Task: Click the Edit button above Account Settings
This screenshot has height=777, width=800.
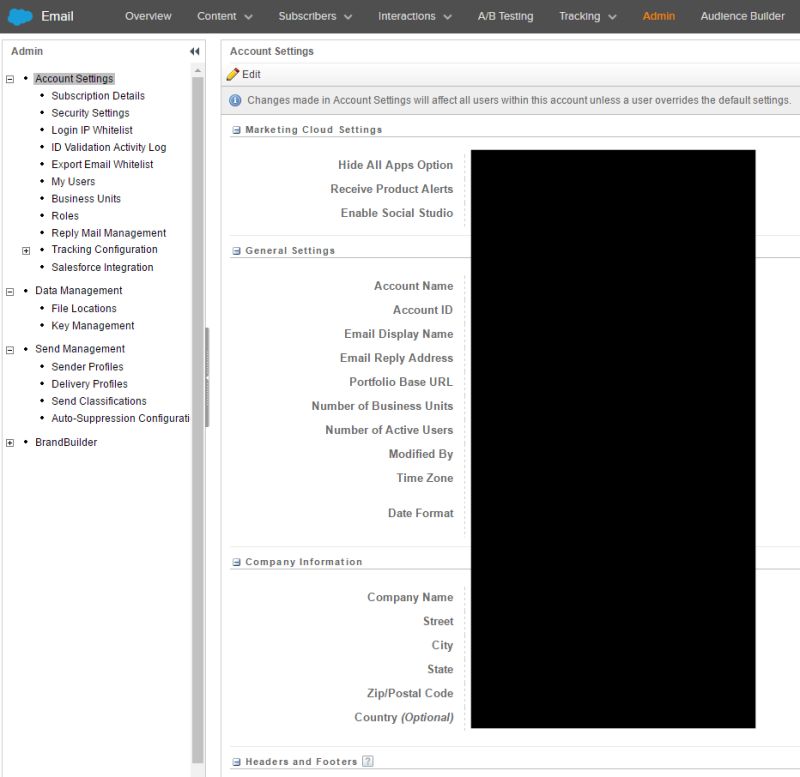Action: [x=244, y=74]
